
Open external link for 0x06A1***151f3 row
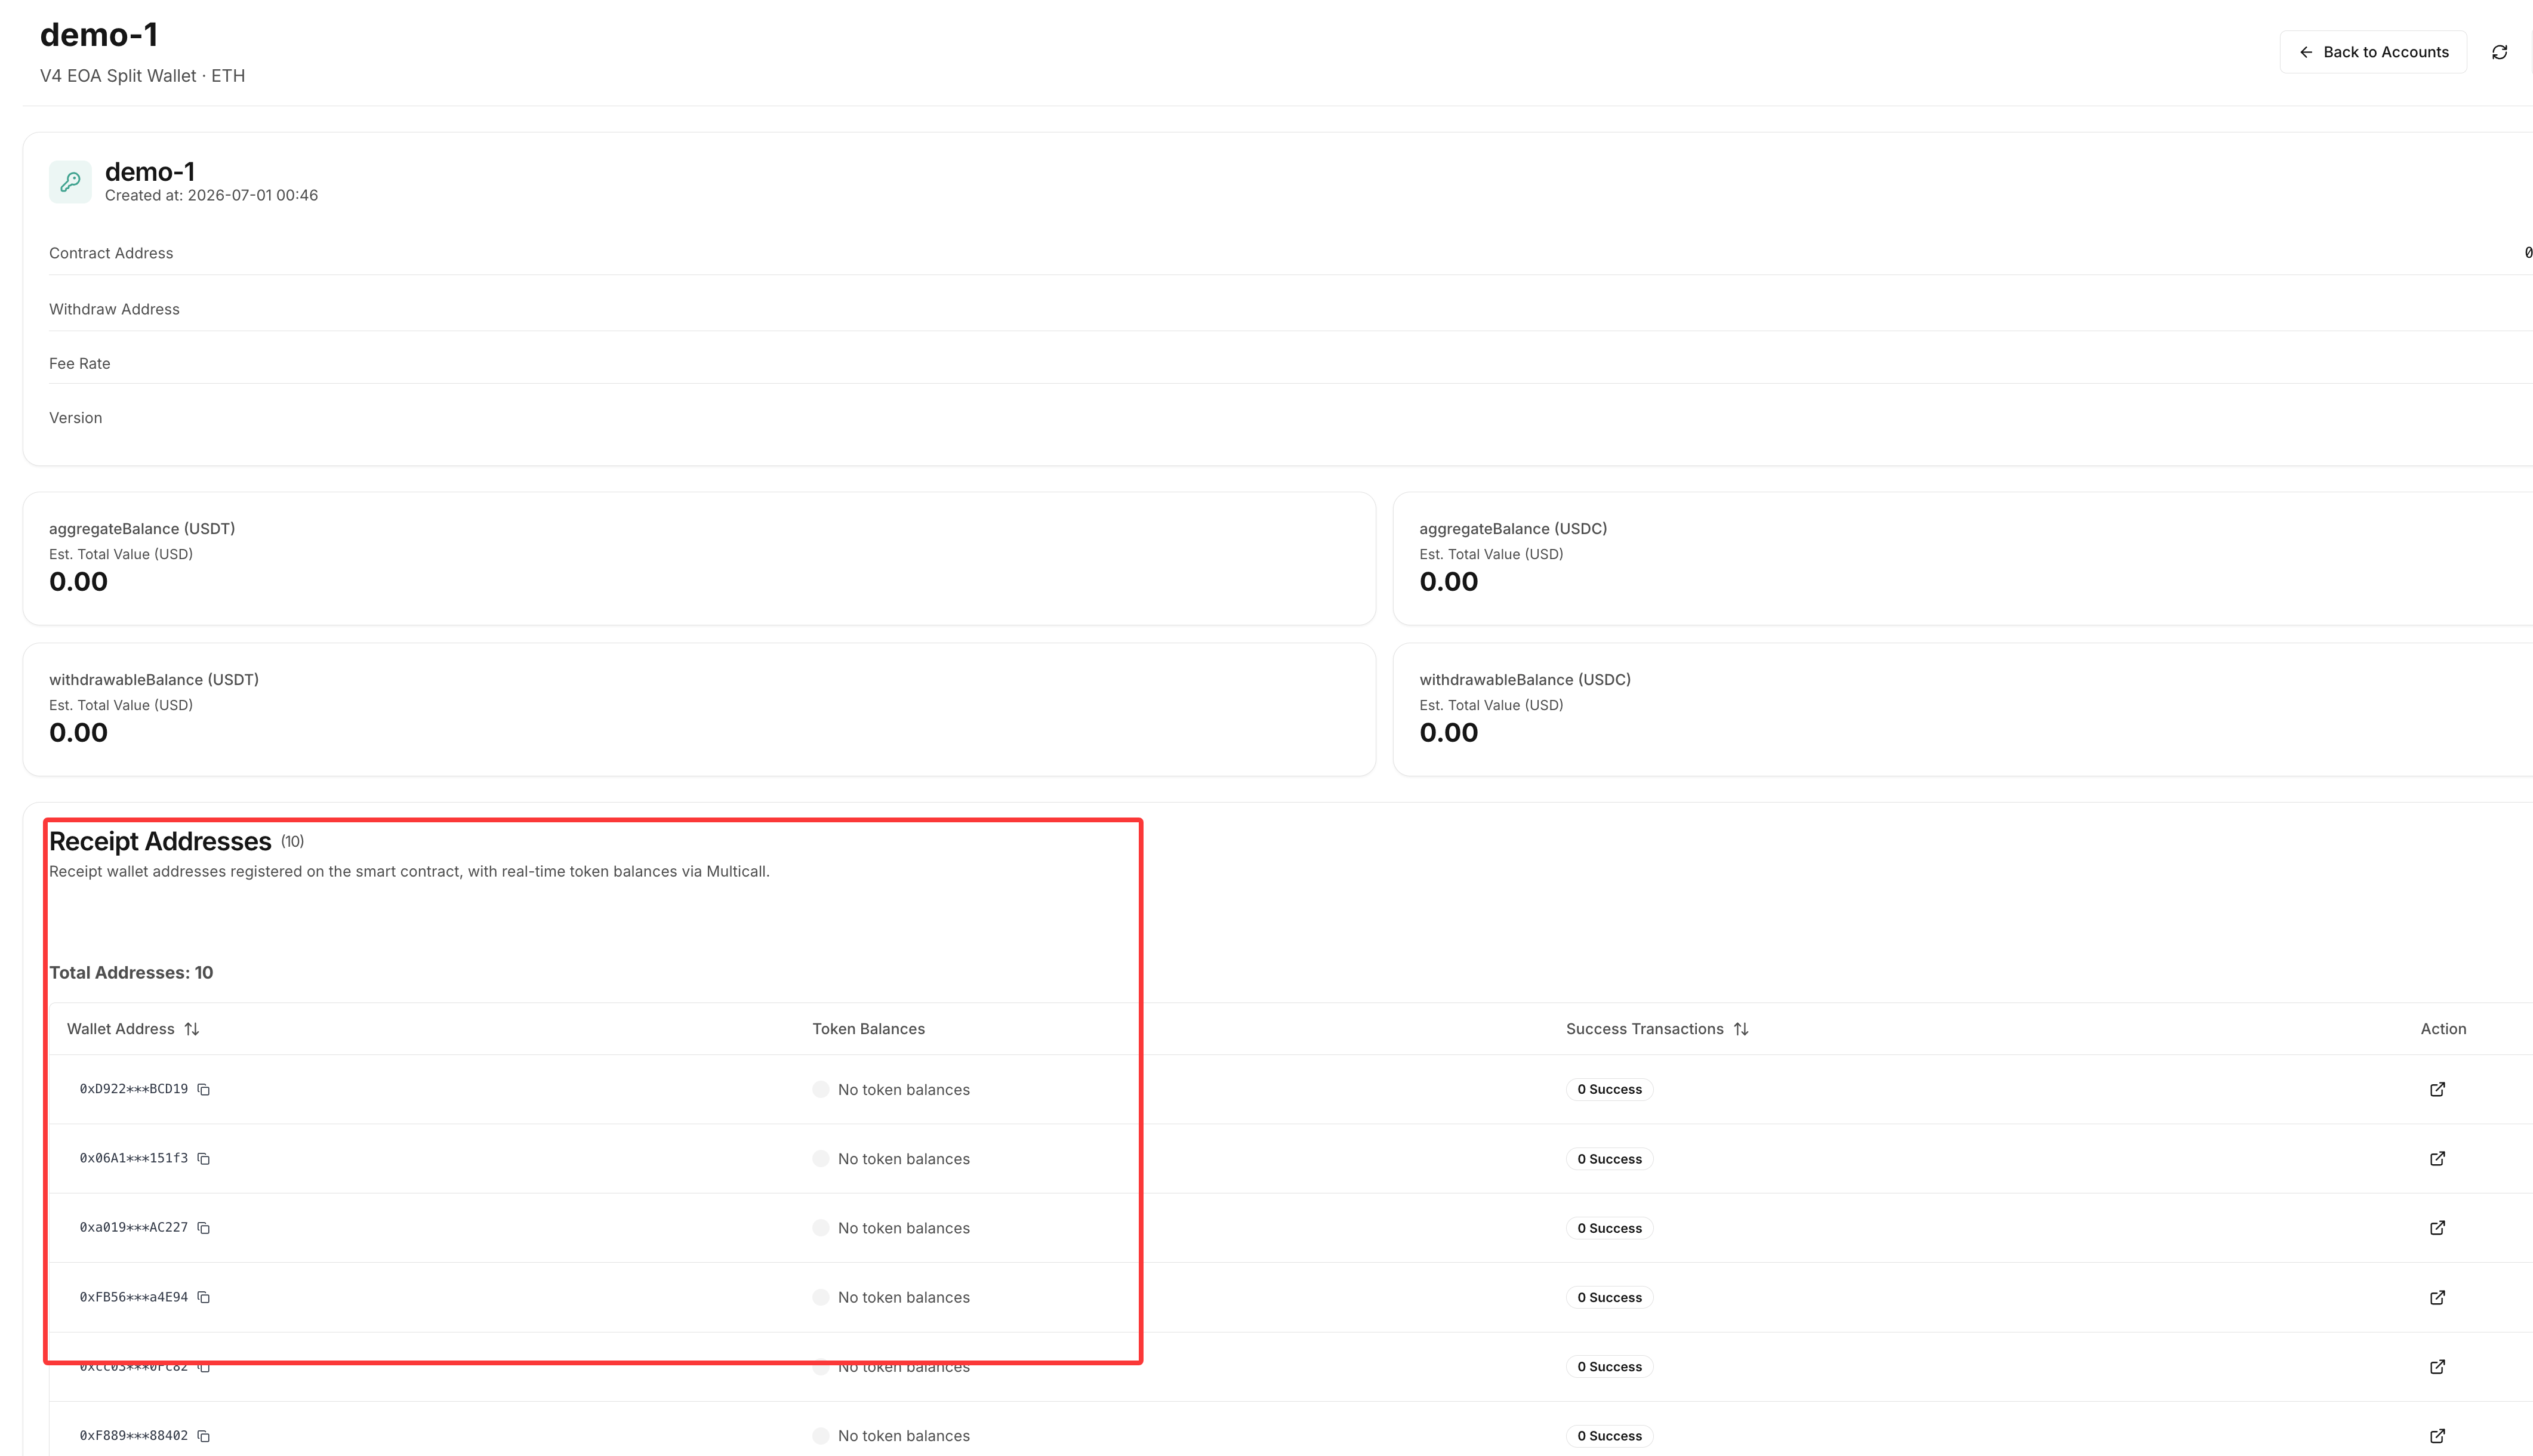[2438, 1158]
